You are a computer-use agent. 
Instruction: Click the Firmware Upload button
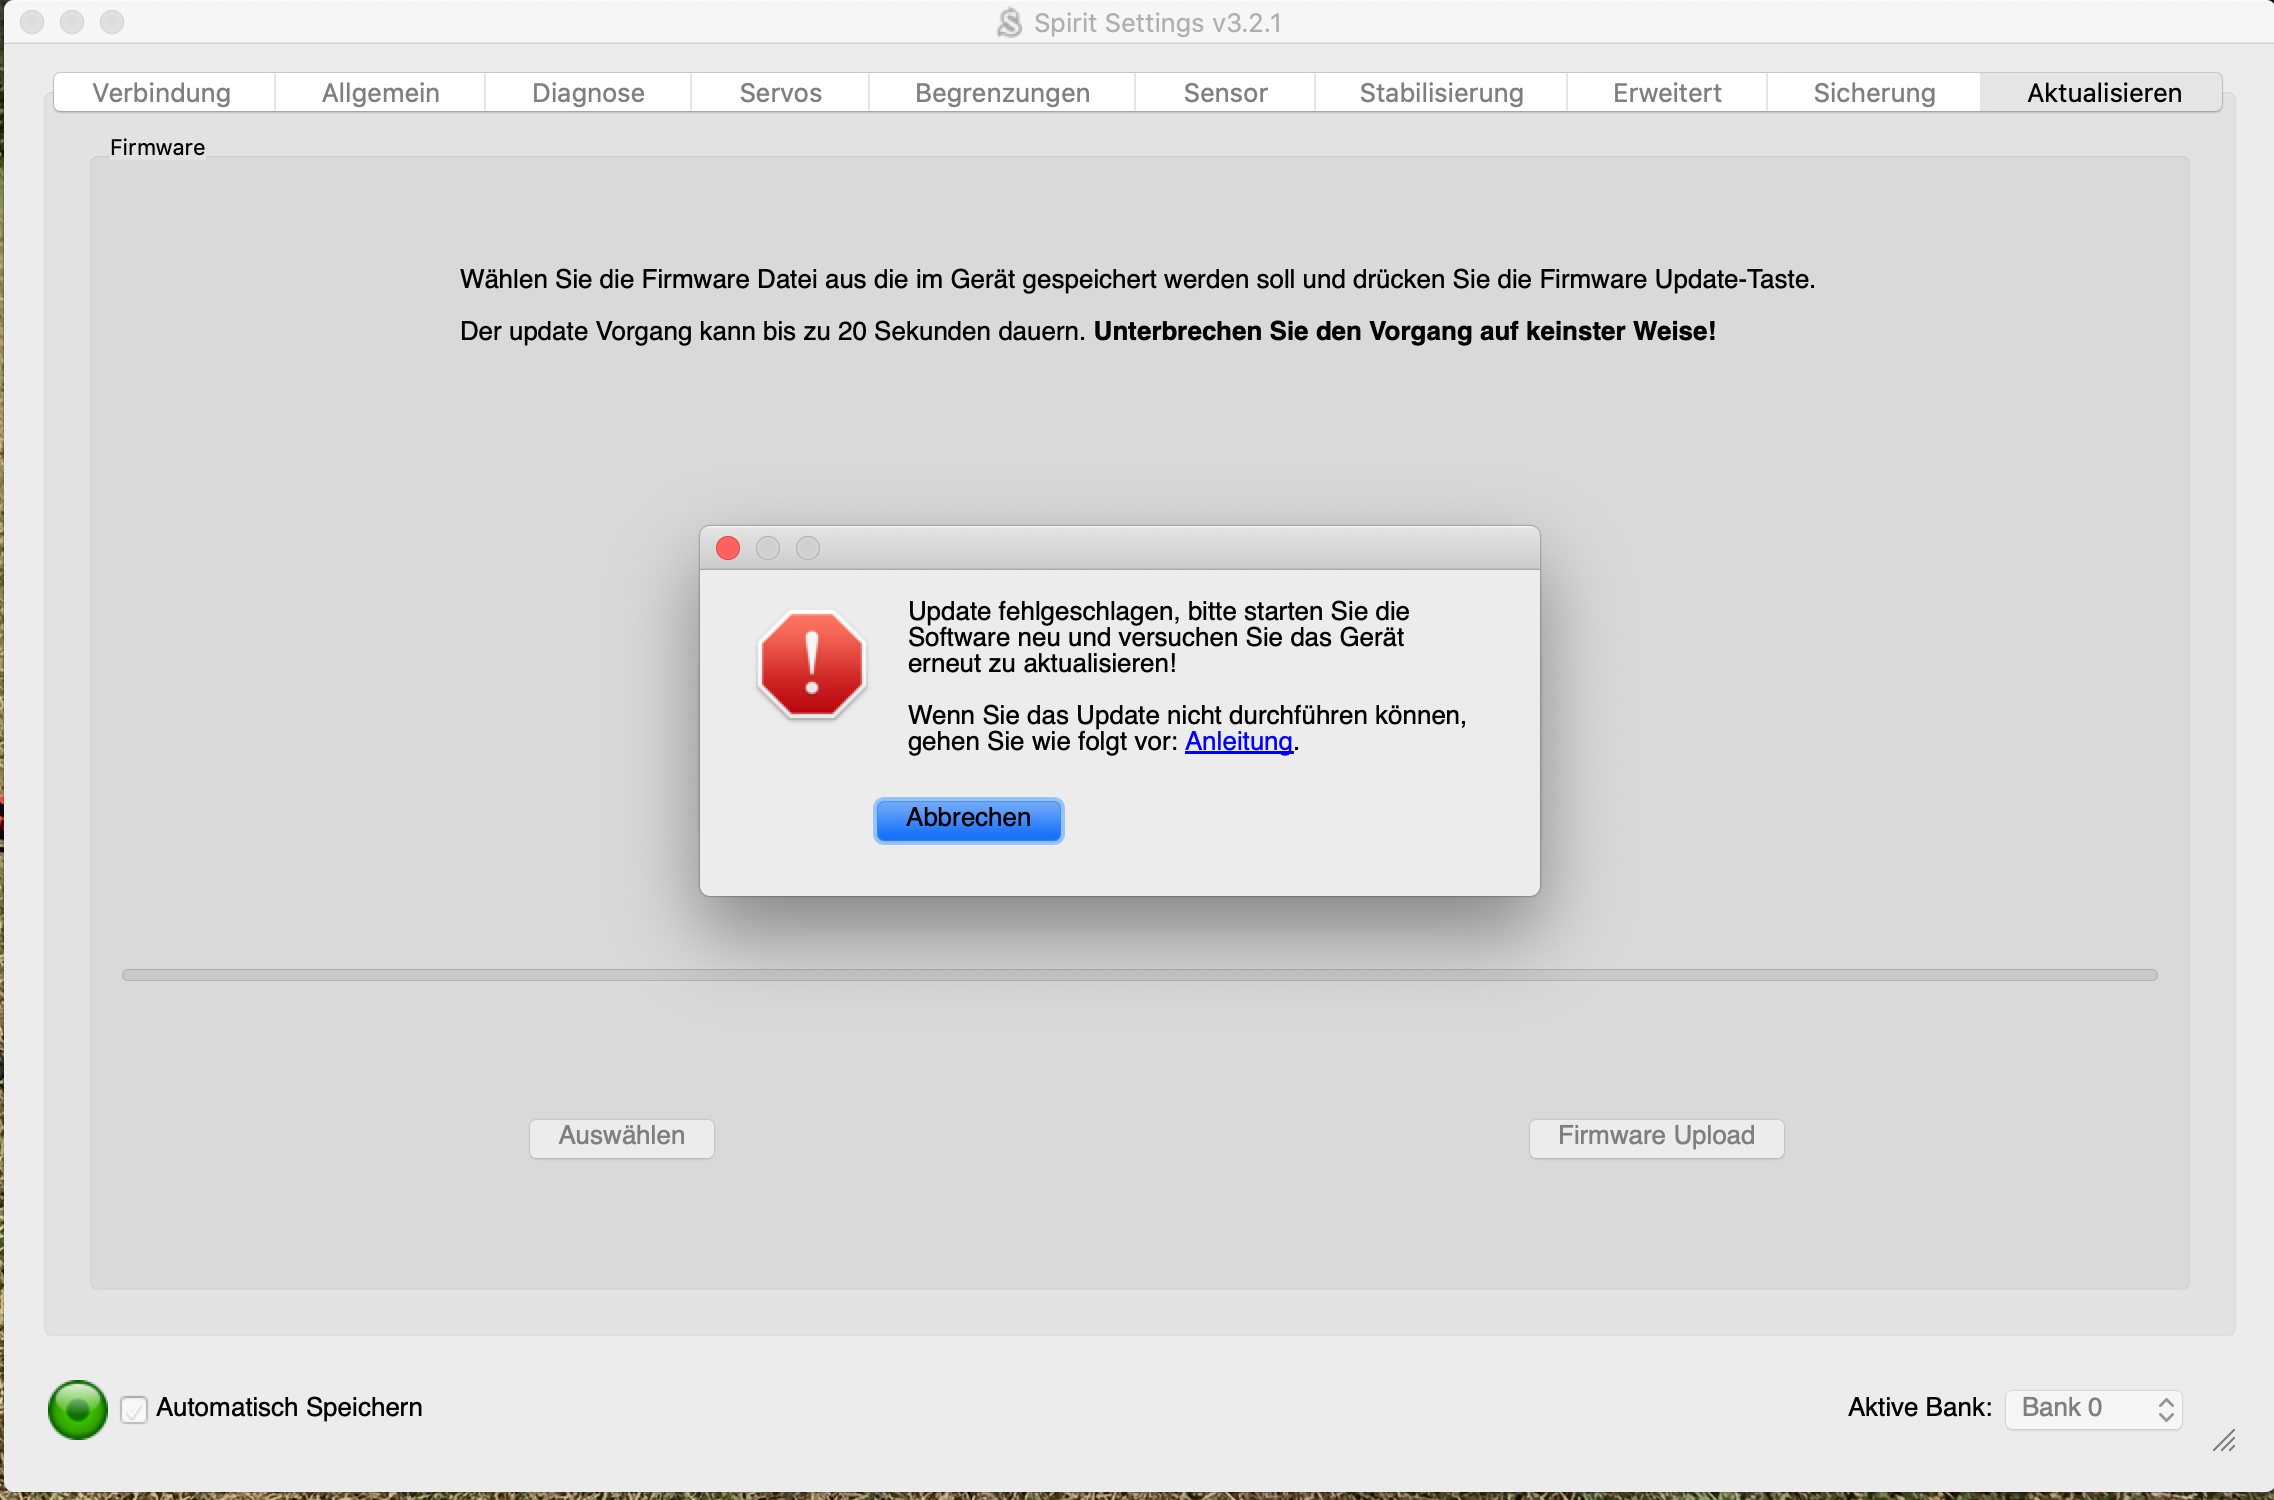pyautogui.click(x=1656, y=1136)
